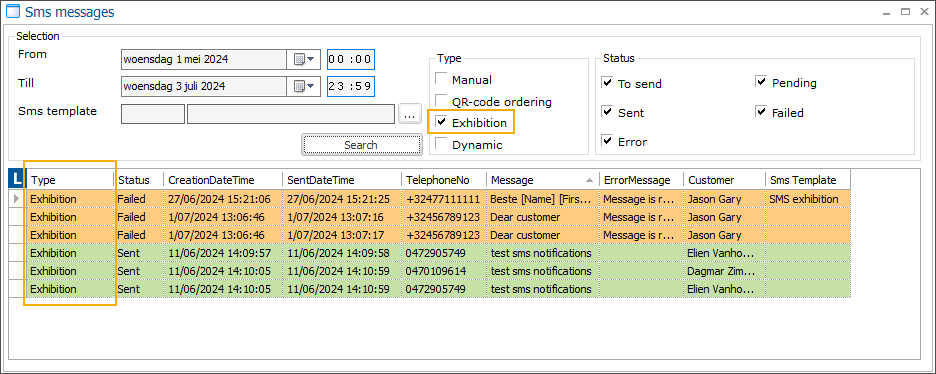Uncheck the Failed status checkbox

761,112
